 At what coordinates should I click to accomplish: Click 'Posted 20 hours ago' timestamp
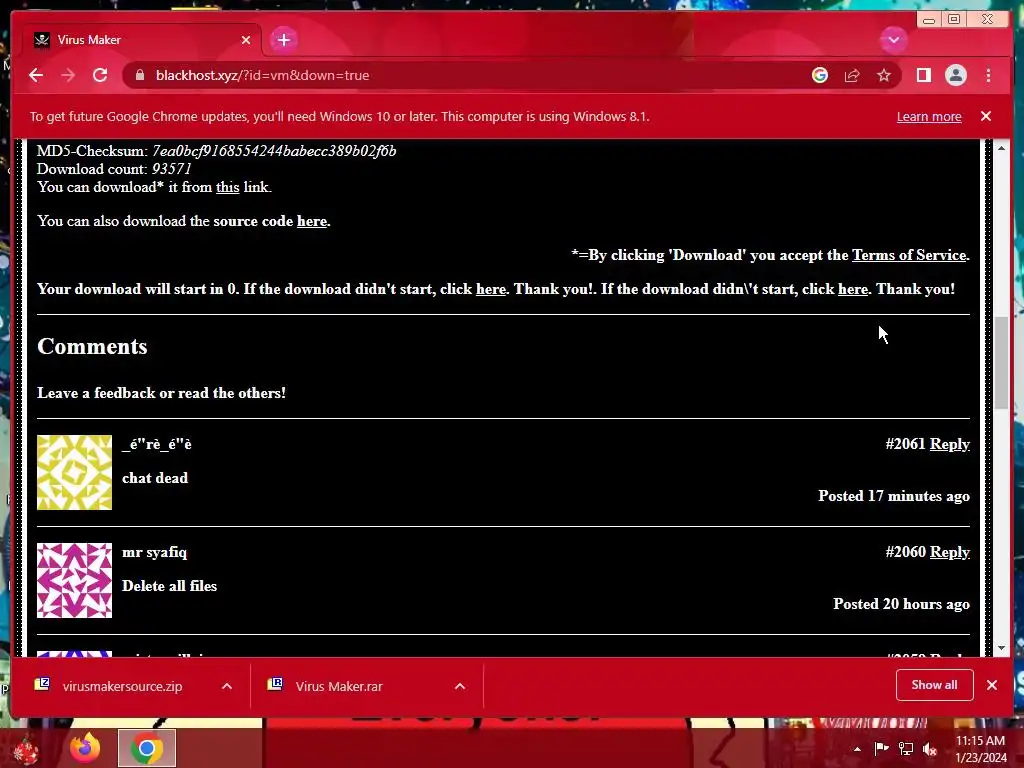coord(901,603)
